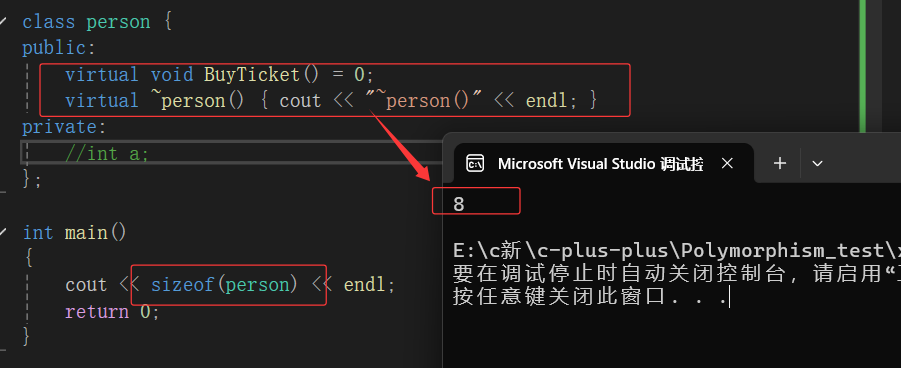Click the class person declaration line

click(x=97, y=22)
